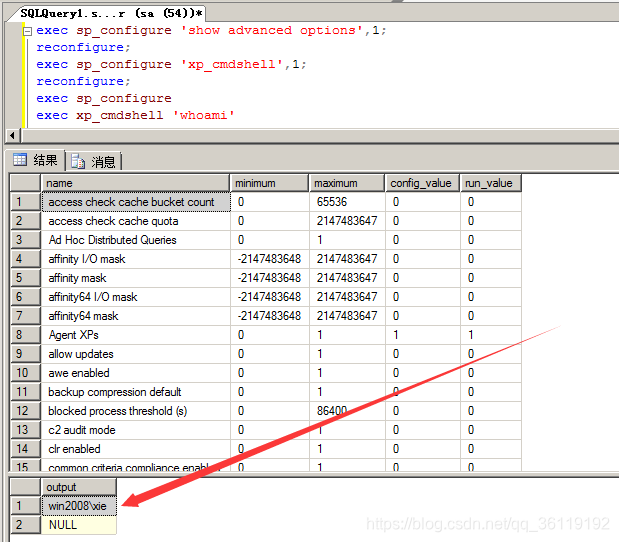This screenshot has width=619, height=542.
Task: Click the editor horizontal scrollbar left arrow
Action: [13, 136]
